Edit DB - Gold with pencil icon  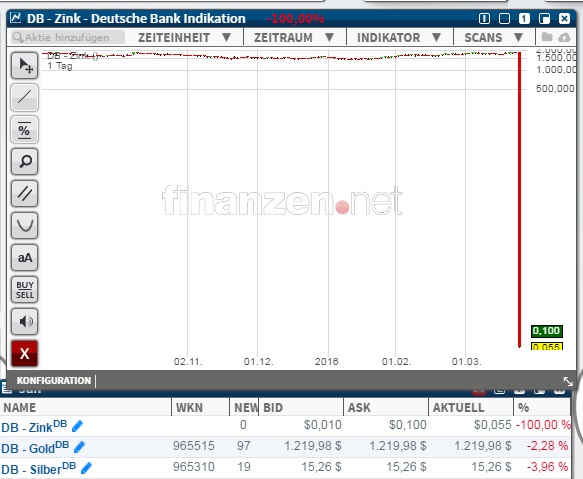click(x=80, y=447)
